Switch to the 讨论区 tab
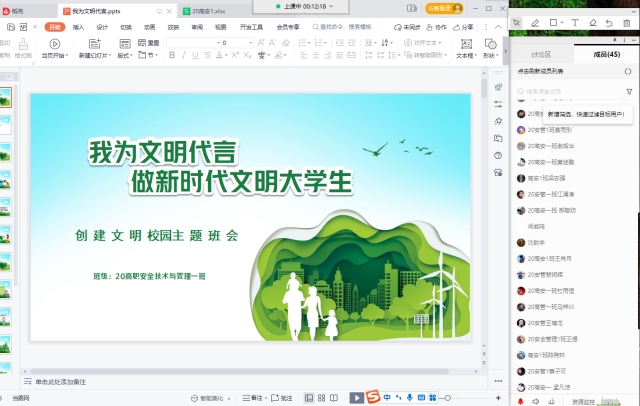 [541, 55]
